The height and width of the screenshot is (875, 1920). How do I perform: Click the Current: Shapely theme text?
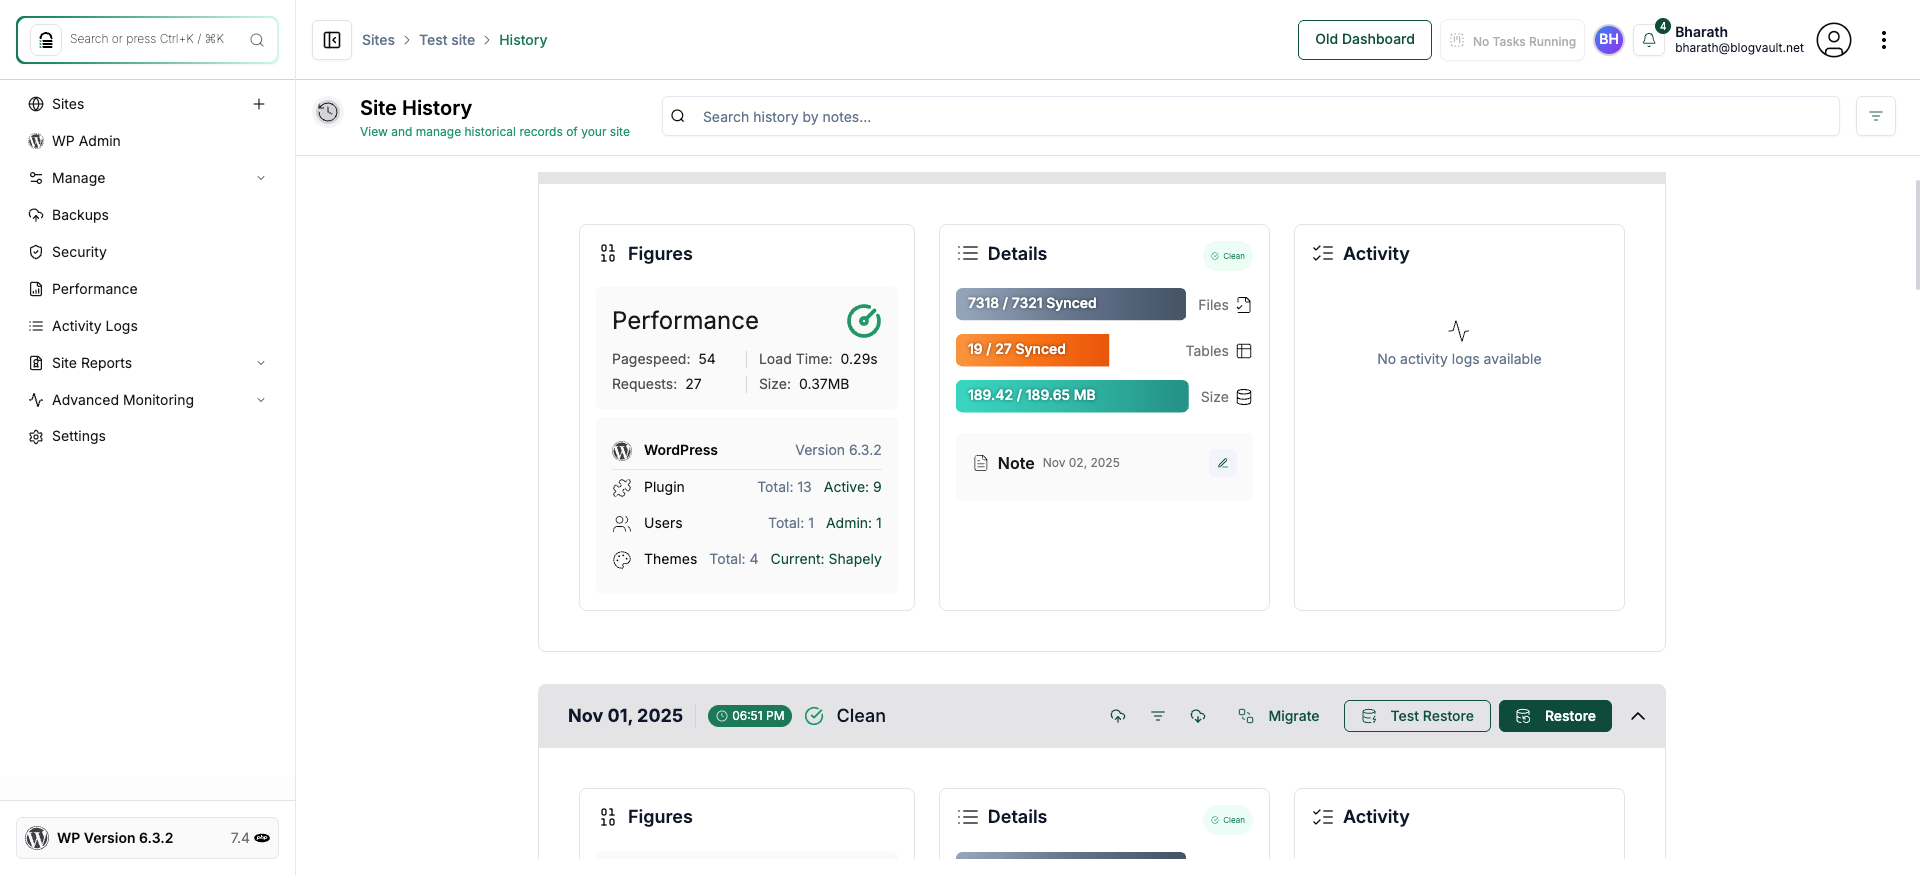click(826, 560)
